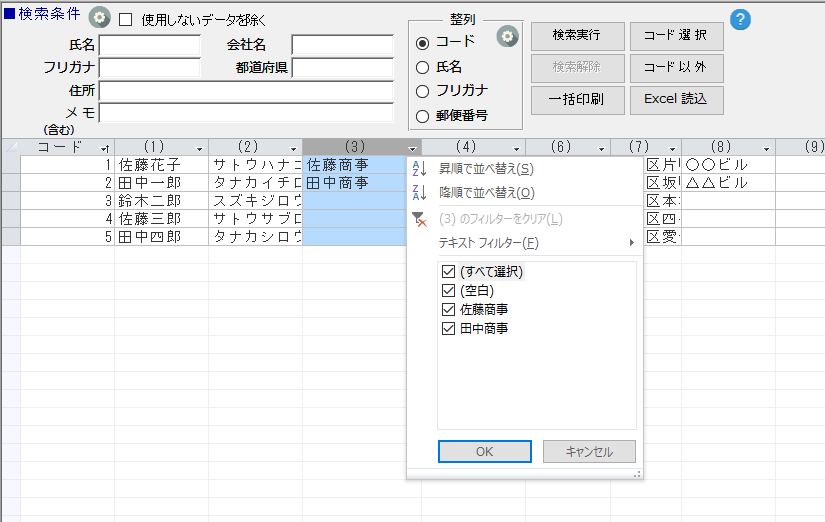Screen dimensions: 825x522
Task: Enable the 使用しないデータを除く checkbox
Action: 126,19
